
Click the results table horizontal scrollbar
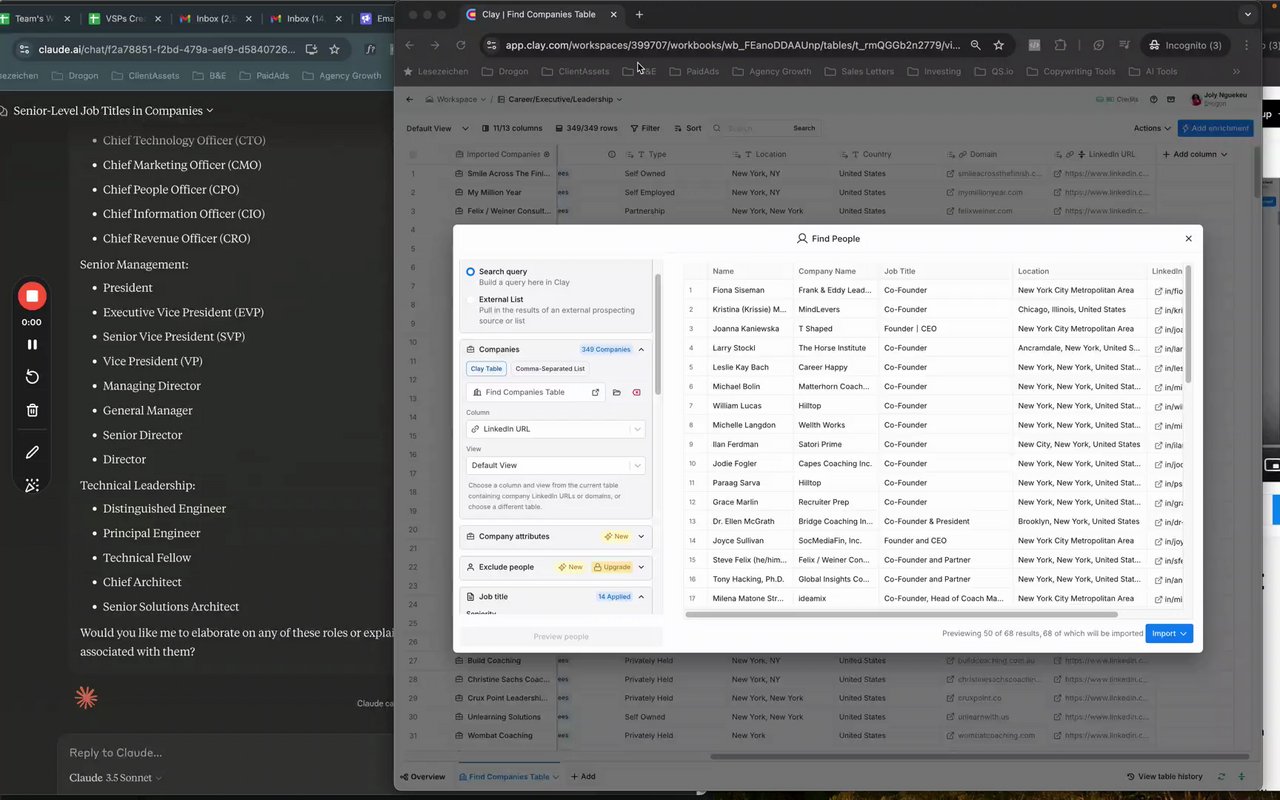coord(901,614)
